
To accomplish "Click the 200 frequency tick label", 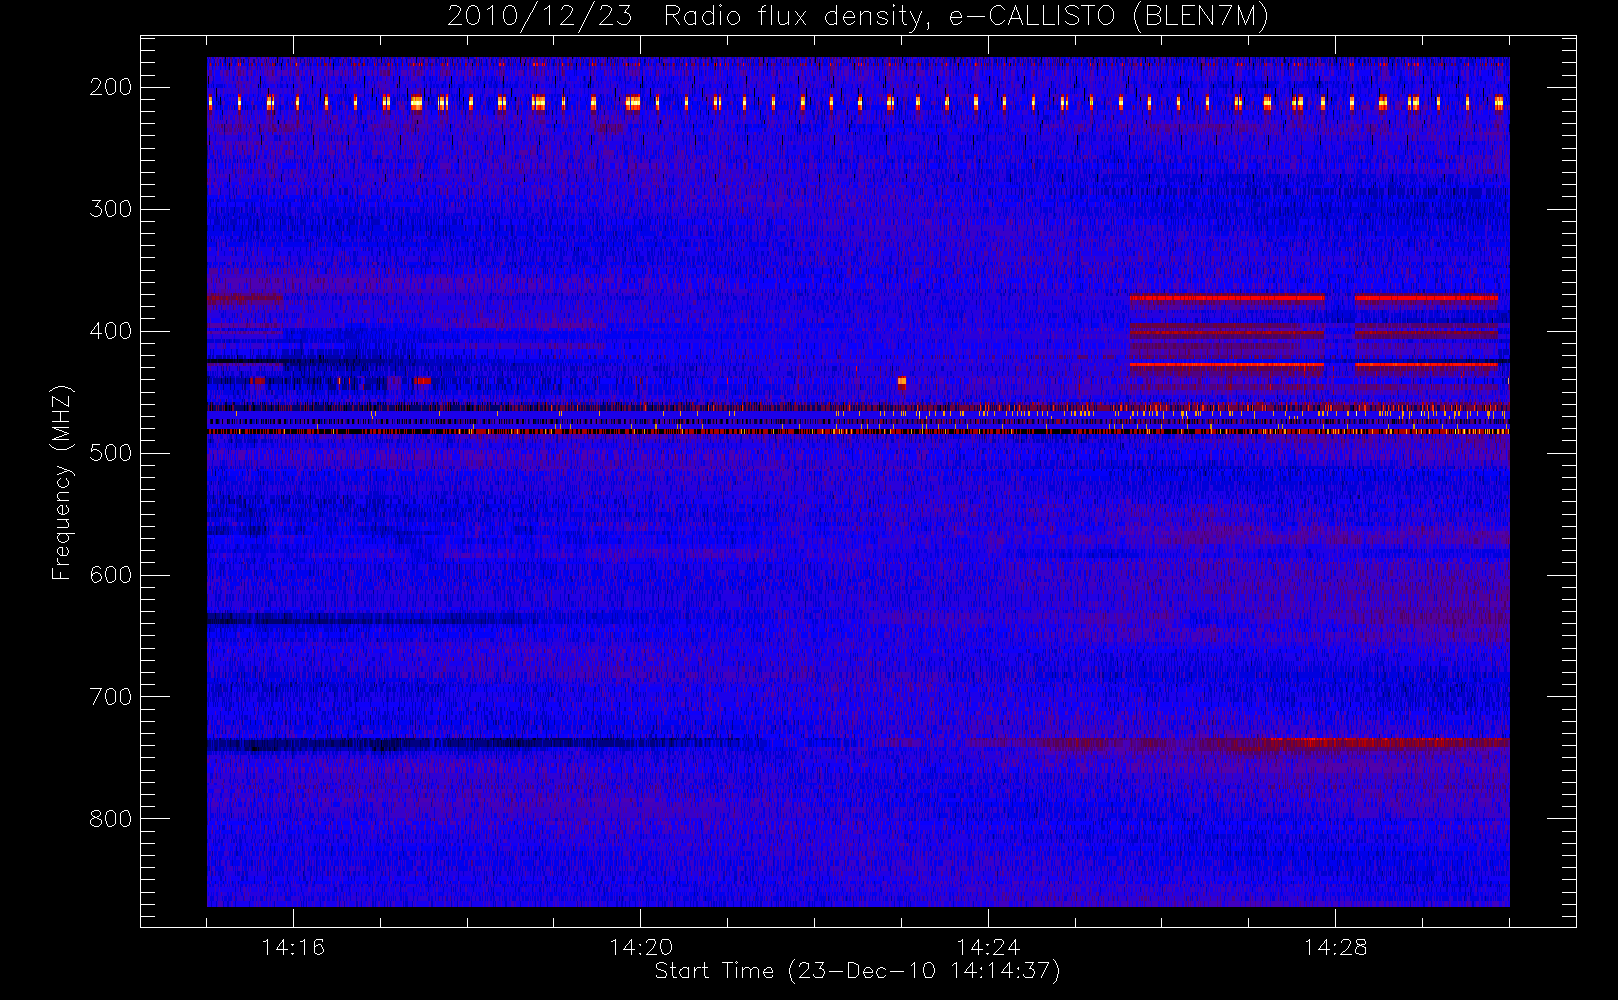I will (x=110, y=87).
